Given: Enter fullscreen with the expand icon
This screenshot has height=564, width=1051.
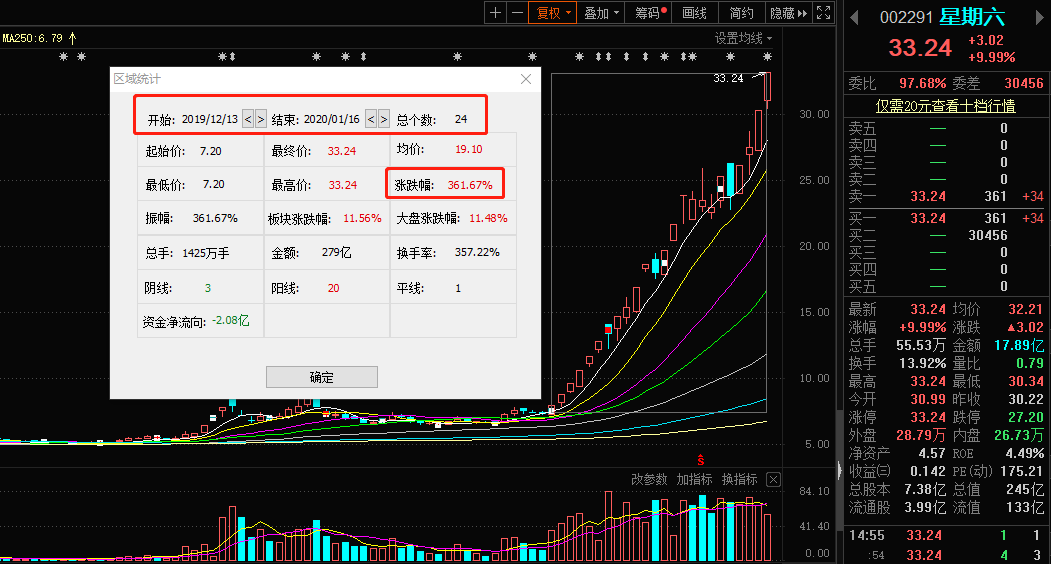Looking at the screenshot, I should pyautogui.click(x=823, y=13).
